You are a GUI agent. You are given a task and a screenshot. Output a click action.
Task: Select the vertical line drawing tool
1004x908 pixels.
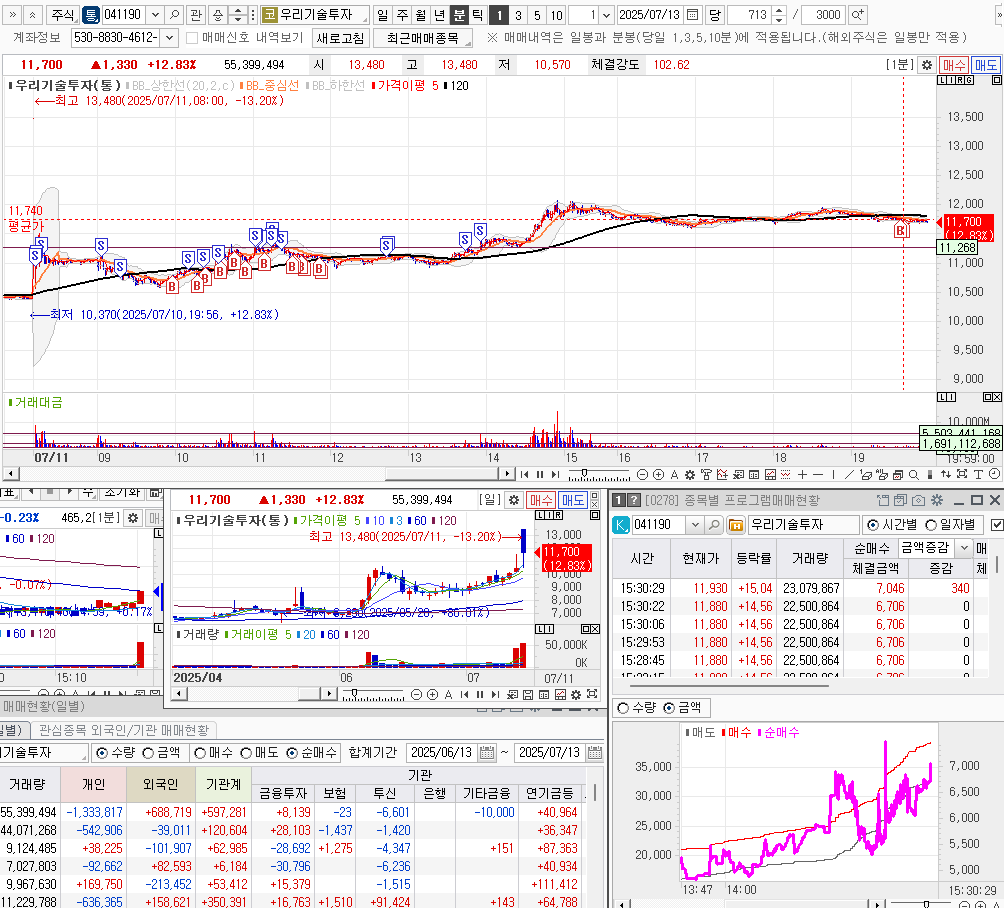tap(833, 474)
